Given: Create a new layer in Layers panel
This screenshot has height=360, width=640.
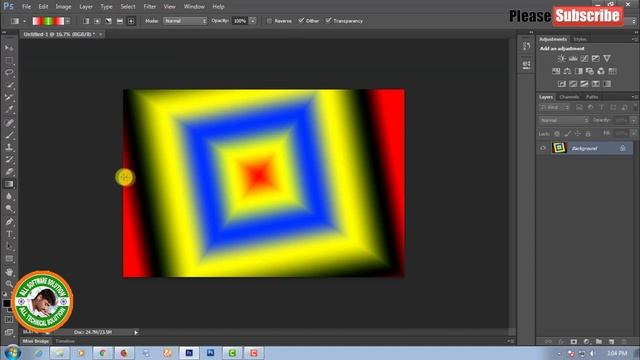Looking at the screenshot, I should click(611, 341).
